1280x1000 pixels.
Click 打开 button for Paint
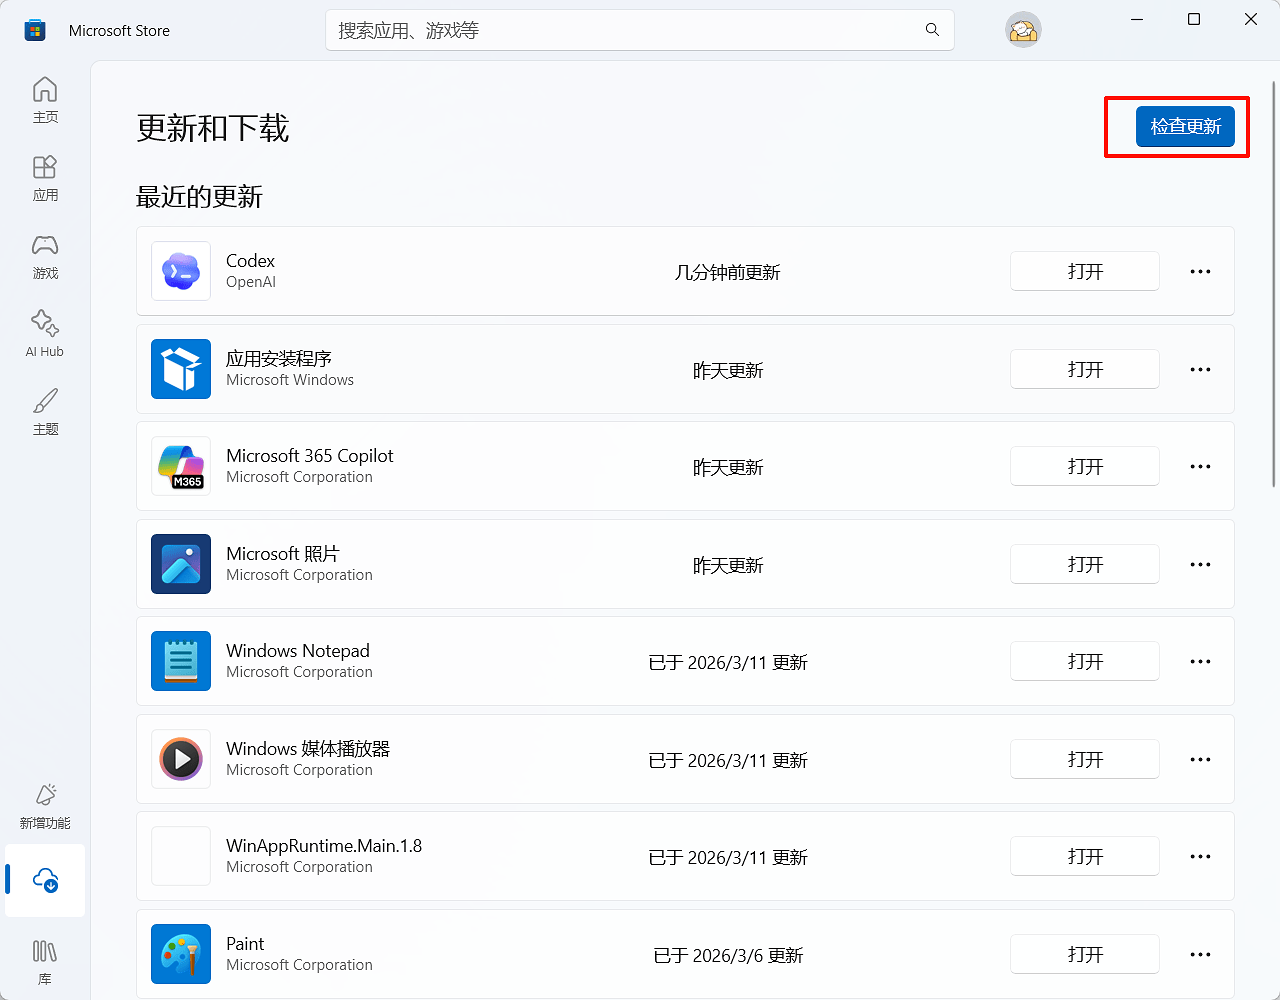click(1085, 954)
